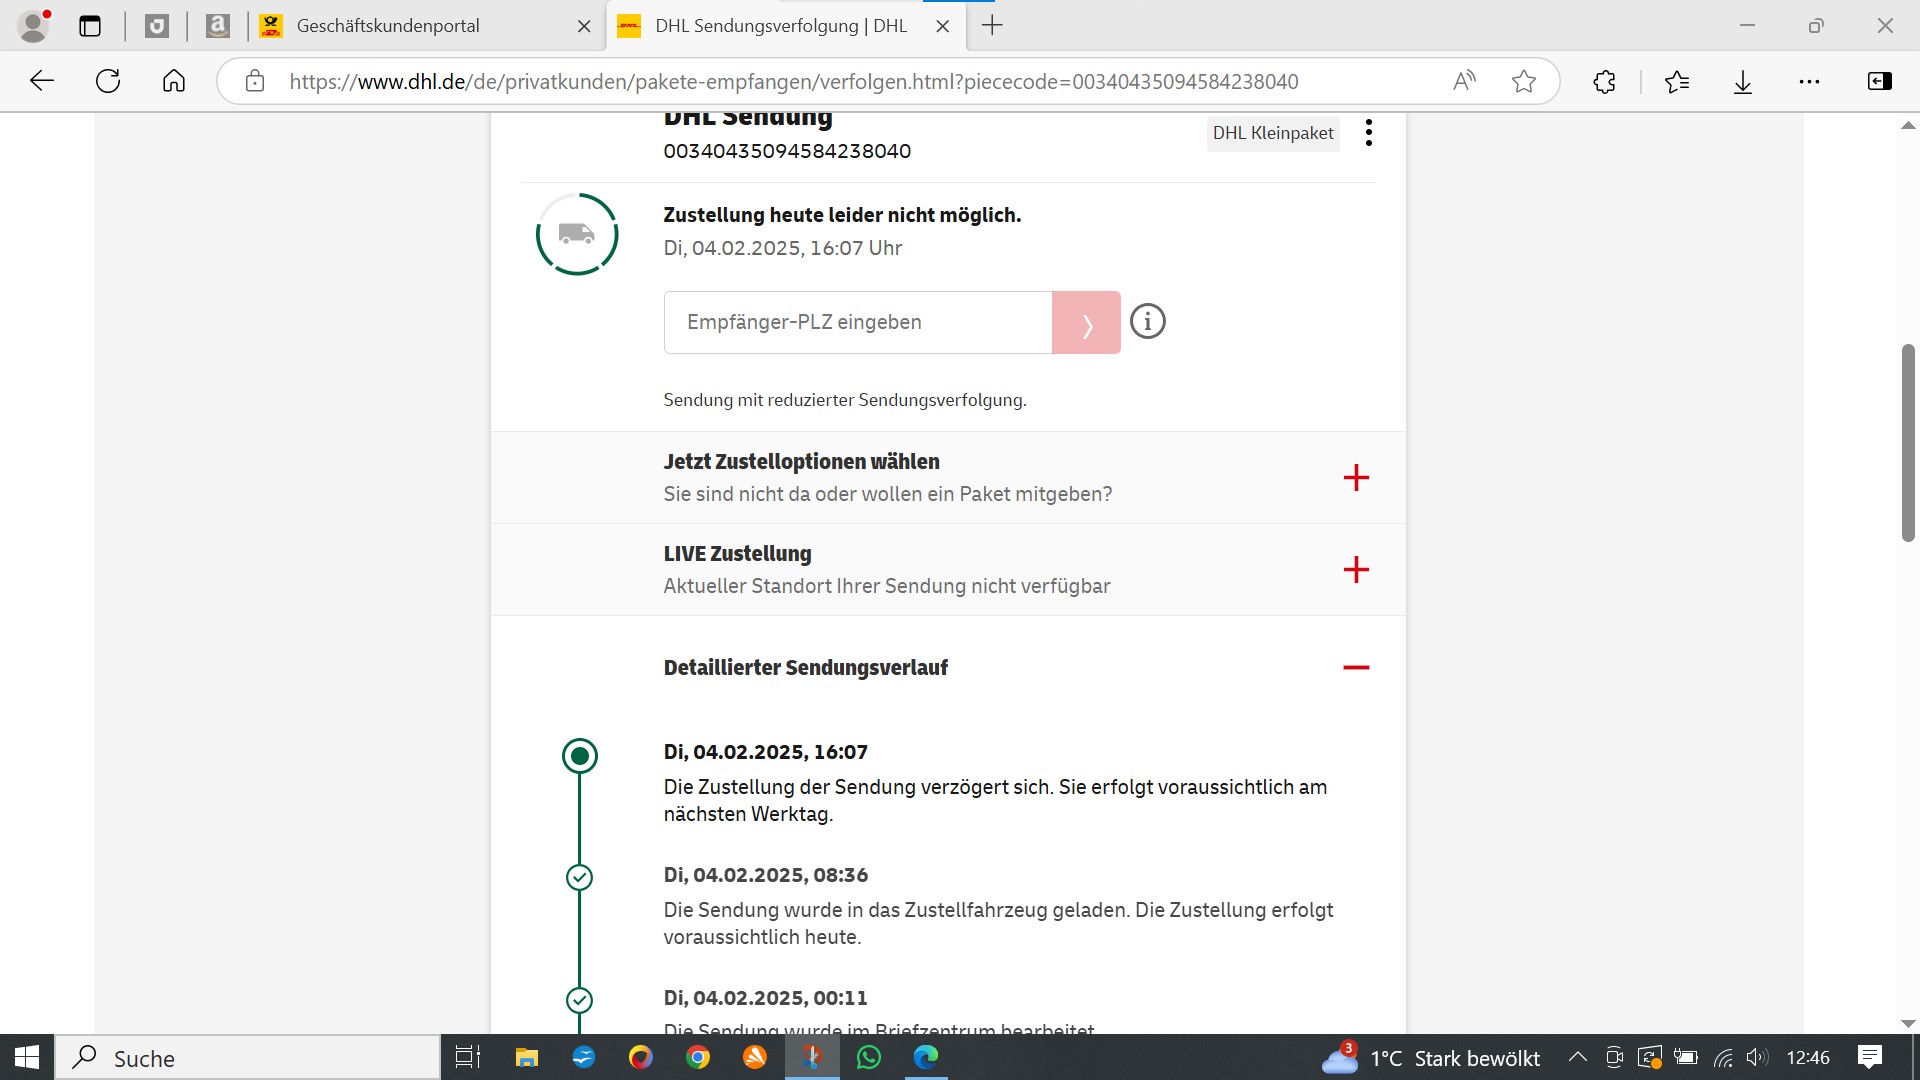Click tracking number 00340435094584238040
Viewport: 1920px width, 1080px height.
pyautogui.click(x=787, y=151)
